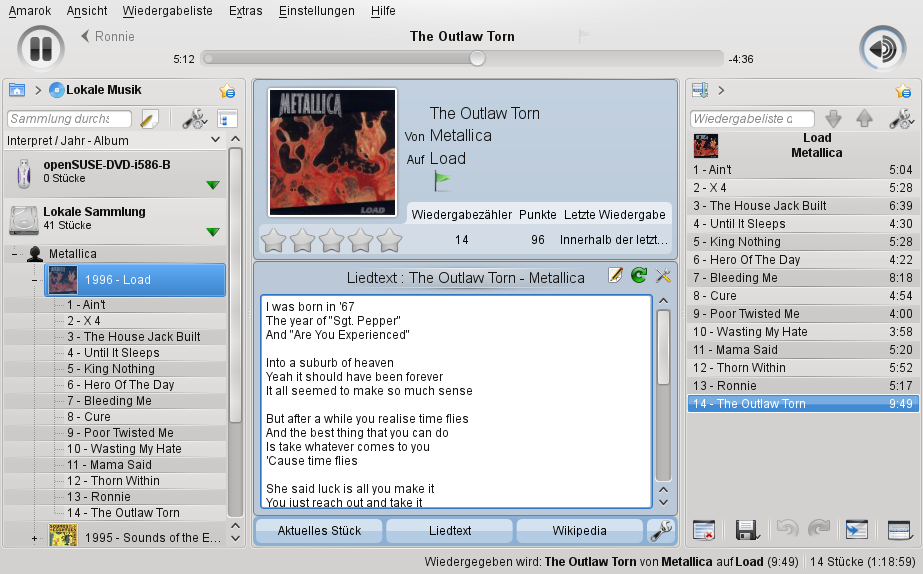Image resolution: width=923 pixels, height=574 pixels.
Task: Open the Einstellungen menu
Action: [317, 11]
